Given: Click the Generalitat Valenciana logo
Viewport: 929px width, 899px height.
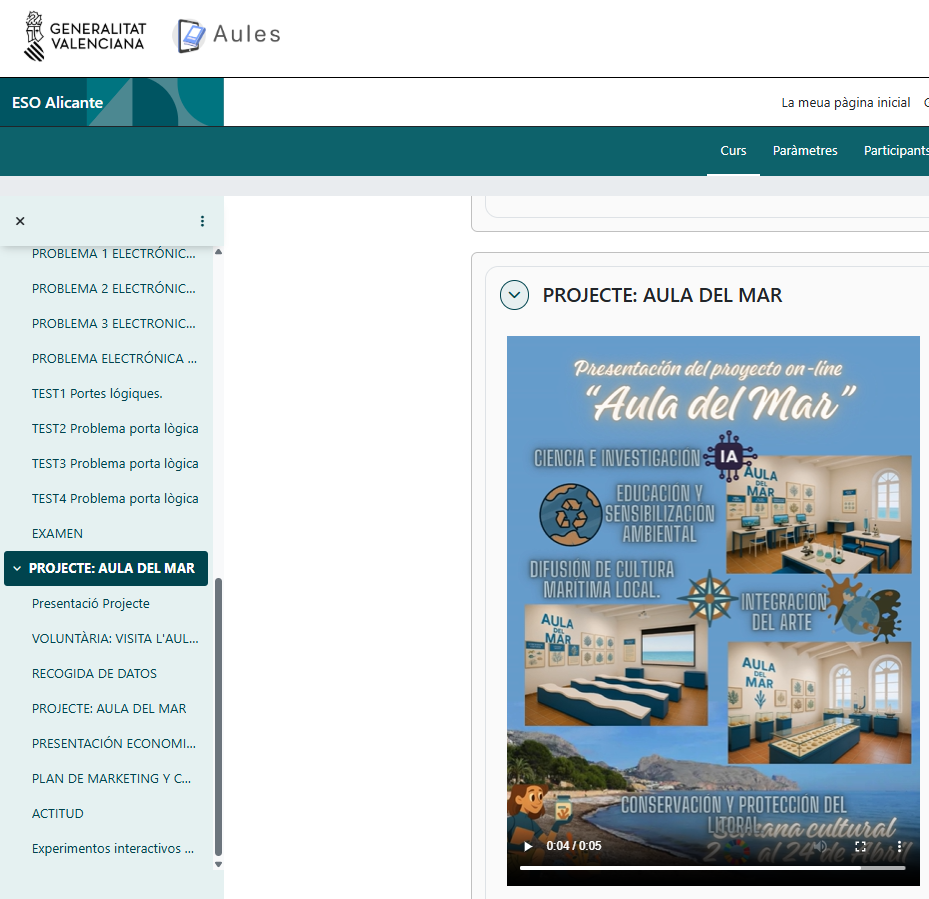Looking at the screenshot, I should pyautogui.click(x=84, y=36).
